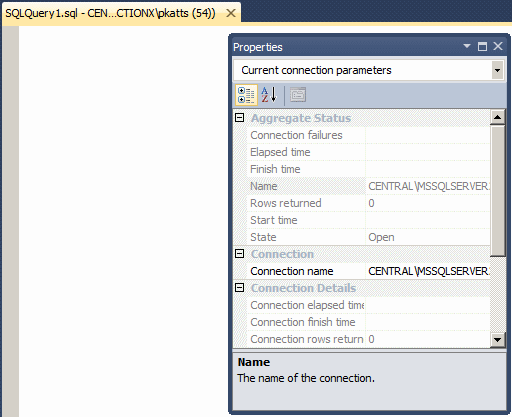Open the Property Pages icon
The width and height of the screenshot is (512, 417).
coord(298,95)
